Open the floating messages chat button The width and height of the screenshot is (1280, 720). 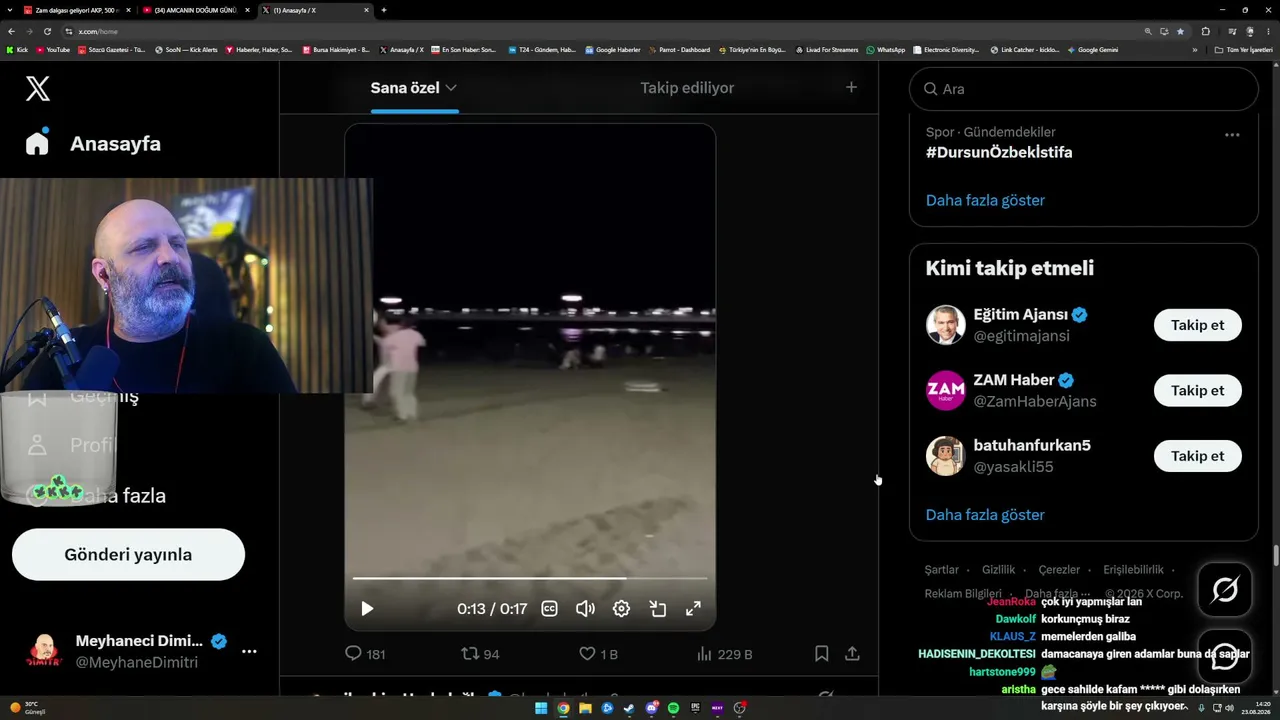click(1225, 655)
